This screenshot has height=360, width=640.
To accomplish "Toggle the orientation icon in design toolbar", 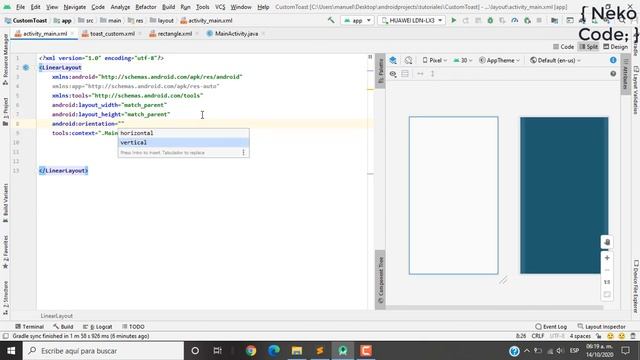I will point(408,60).
